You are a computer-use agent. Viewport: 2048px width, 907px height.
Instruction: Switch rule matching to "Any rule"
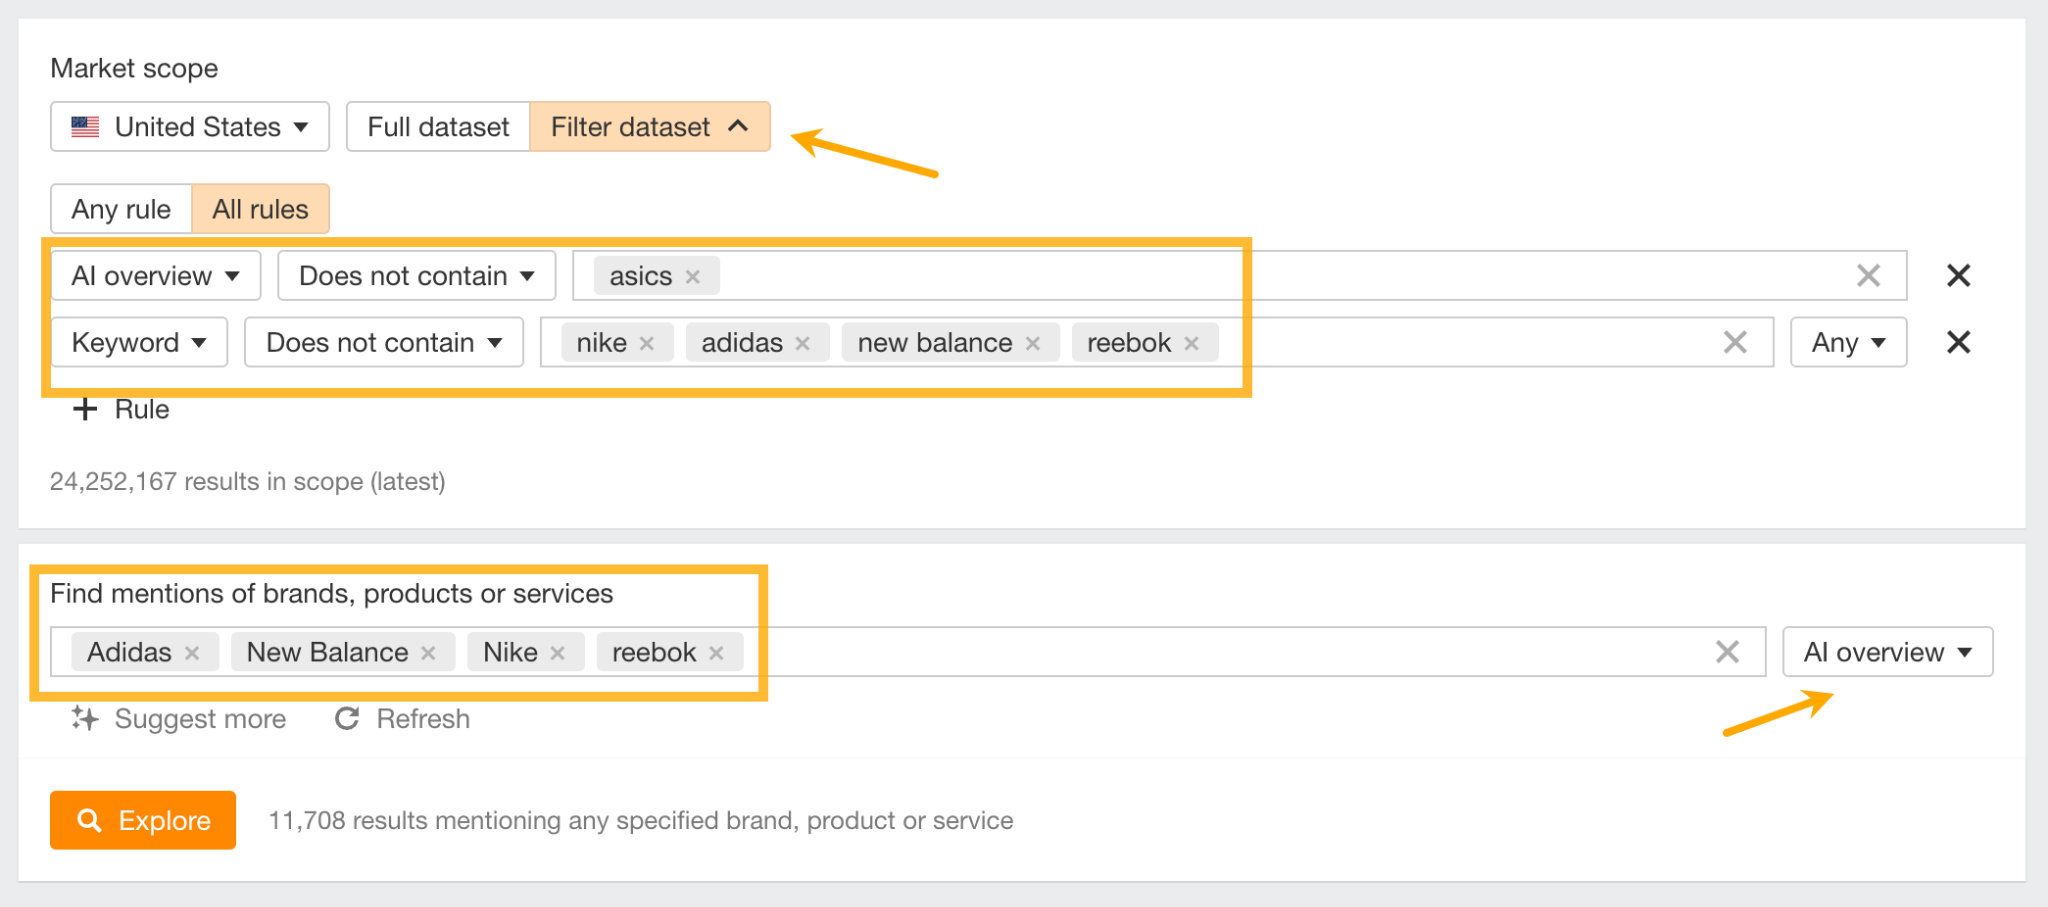click(120, 209)
